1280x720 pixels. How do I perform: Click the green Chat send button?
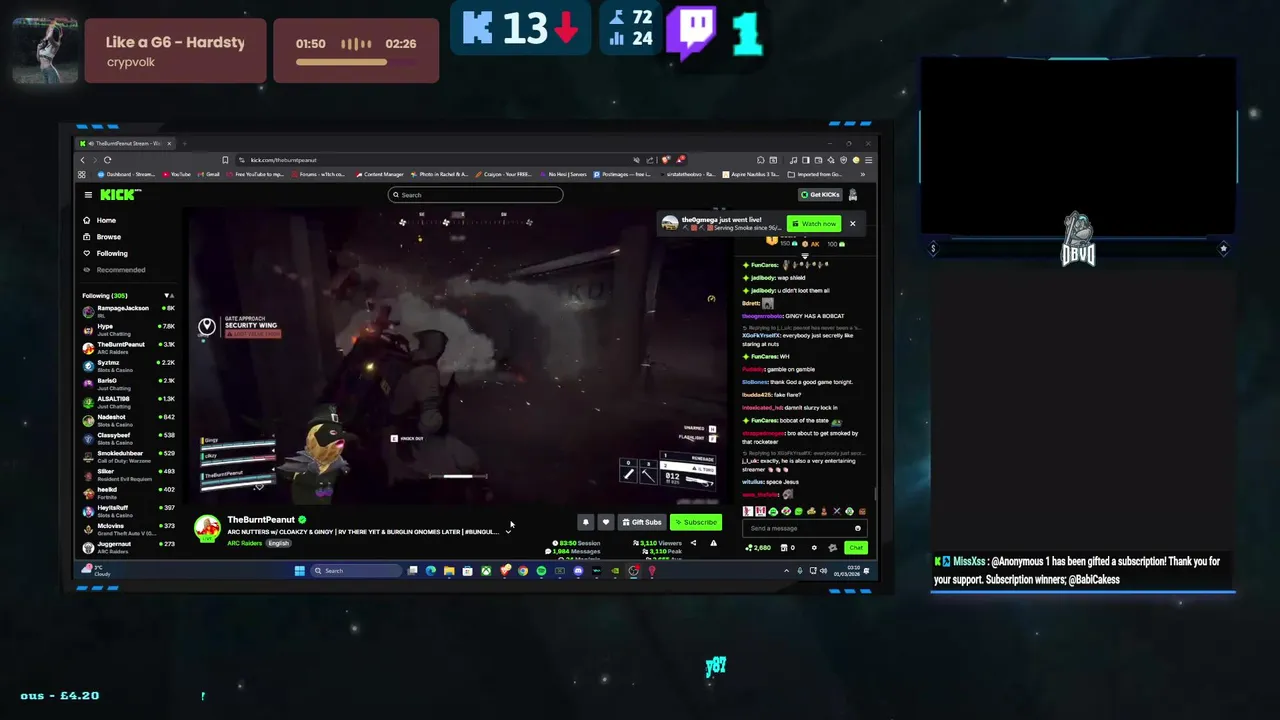click(856, 547)
